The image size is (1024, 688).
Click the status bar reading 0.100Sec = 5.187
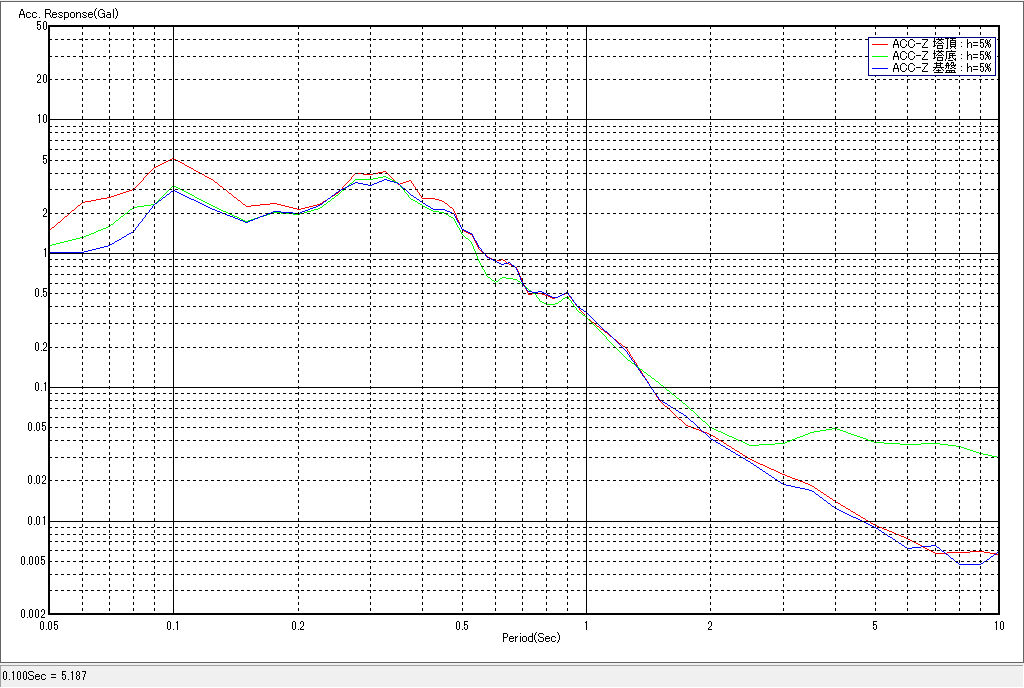[45, 676]
